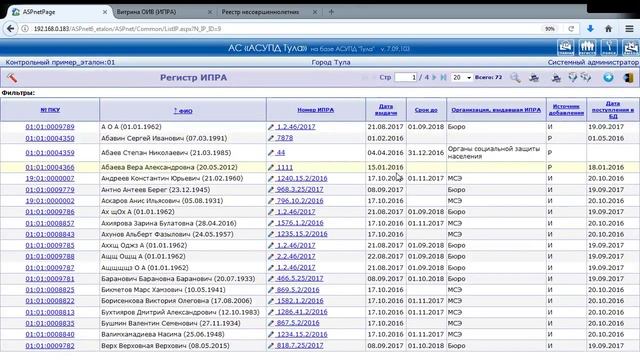Open ПКУ link 01:01:0004350
The width and height of the screenshot is (640, 360).
50,138
